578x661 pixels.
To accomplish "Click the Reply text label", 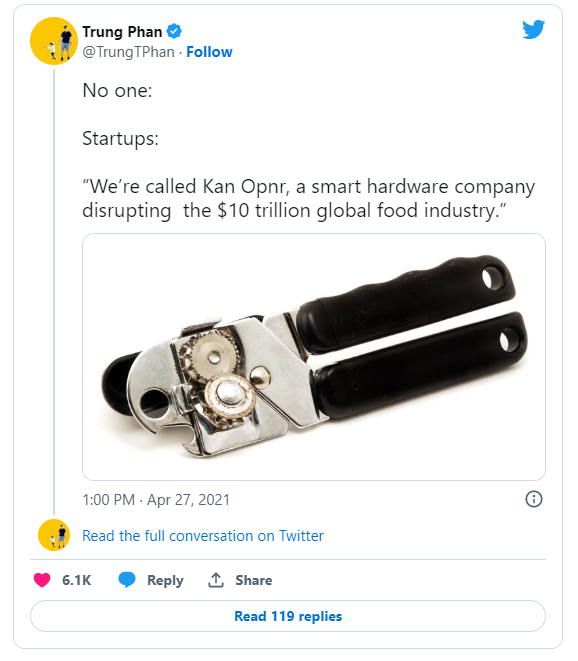I will (165, 580).
